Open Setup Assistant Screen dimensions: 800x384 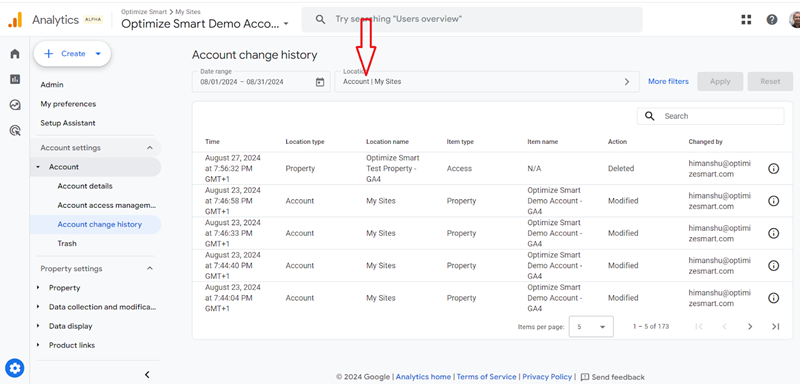pos(68,123)
